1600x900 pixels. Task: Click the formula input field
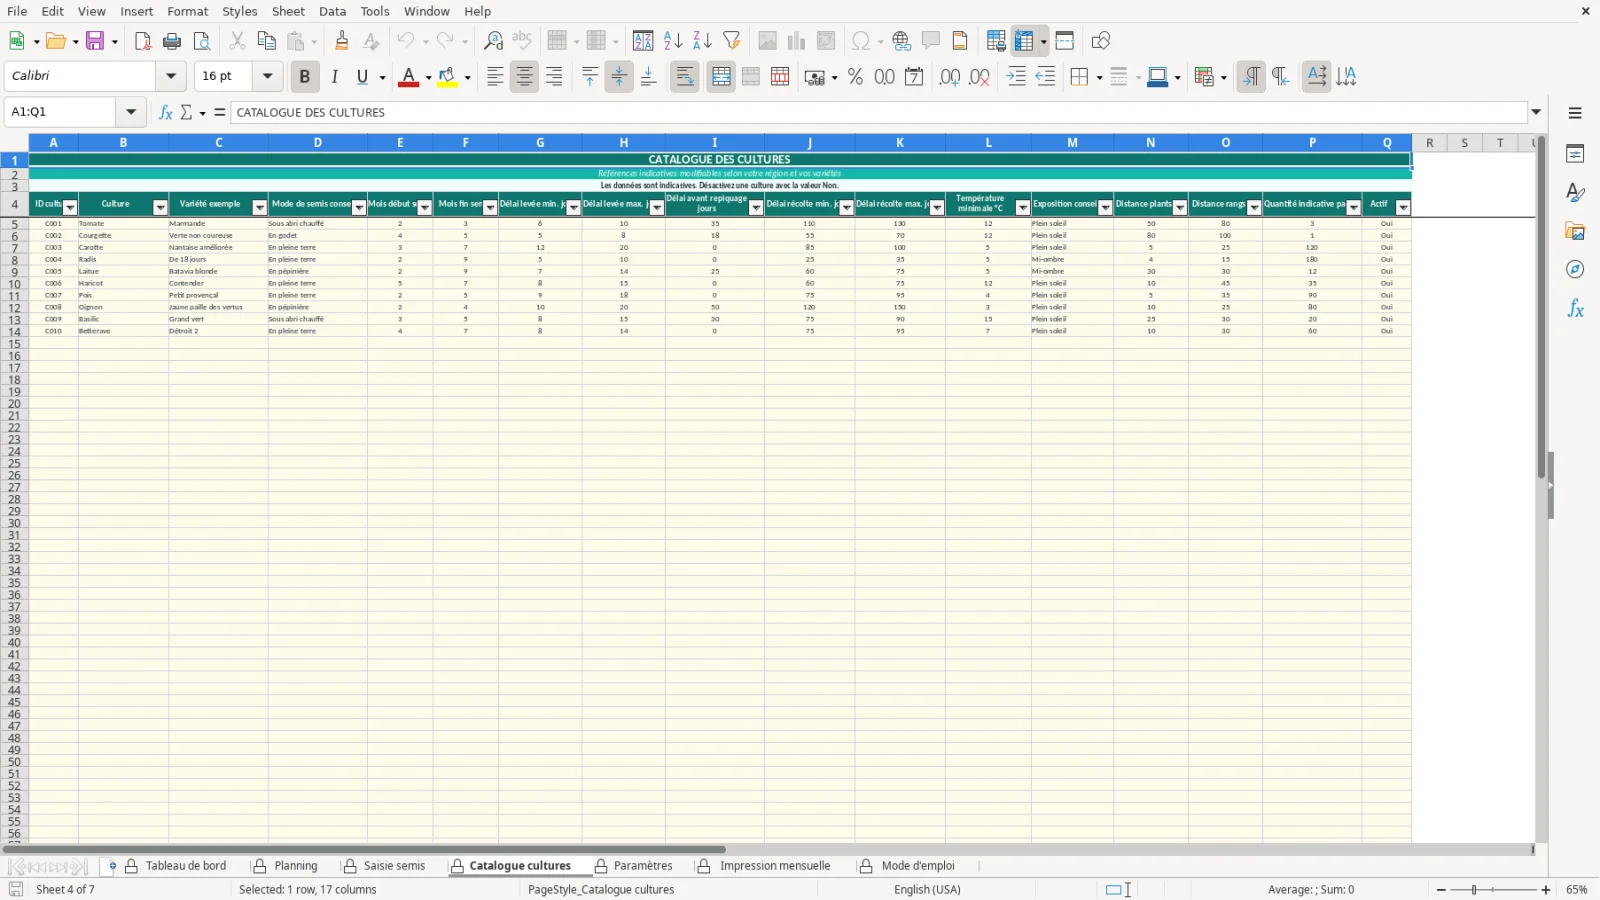878,112
